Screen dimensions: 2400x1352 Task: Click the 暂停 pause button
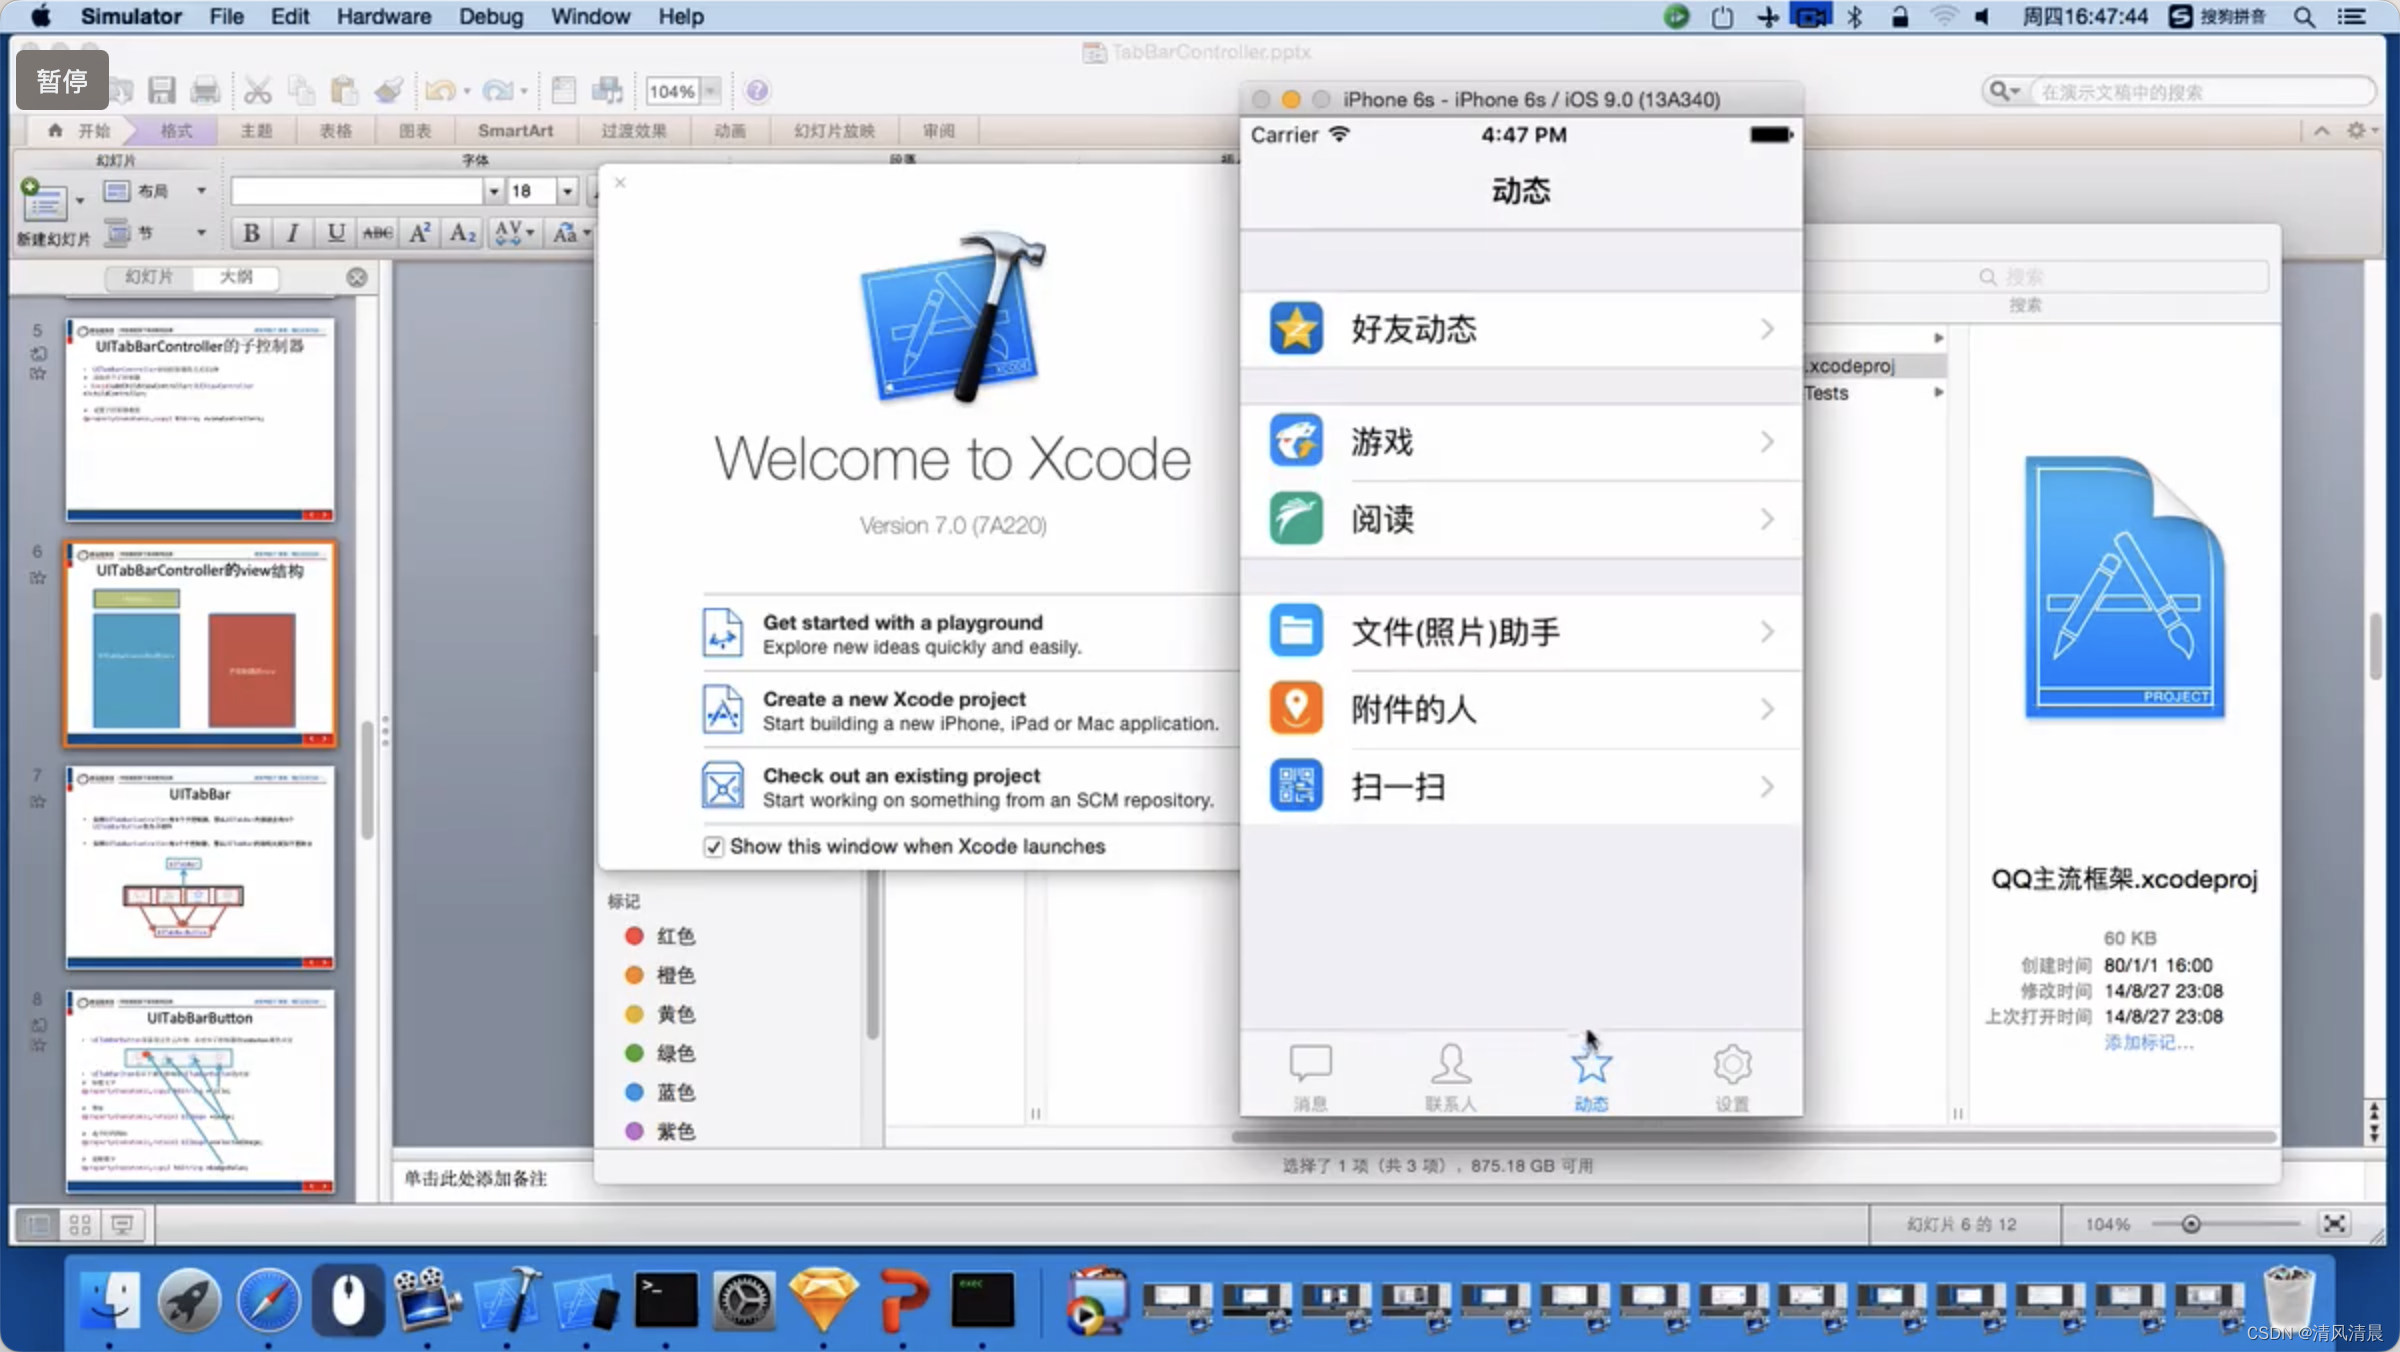(62, 80)
